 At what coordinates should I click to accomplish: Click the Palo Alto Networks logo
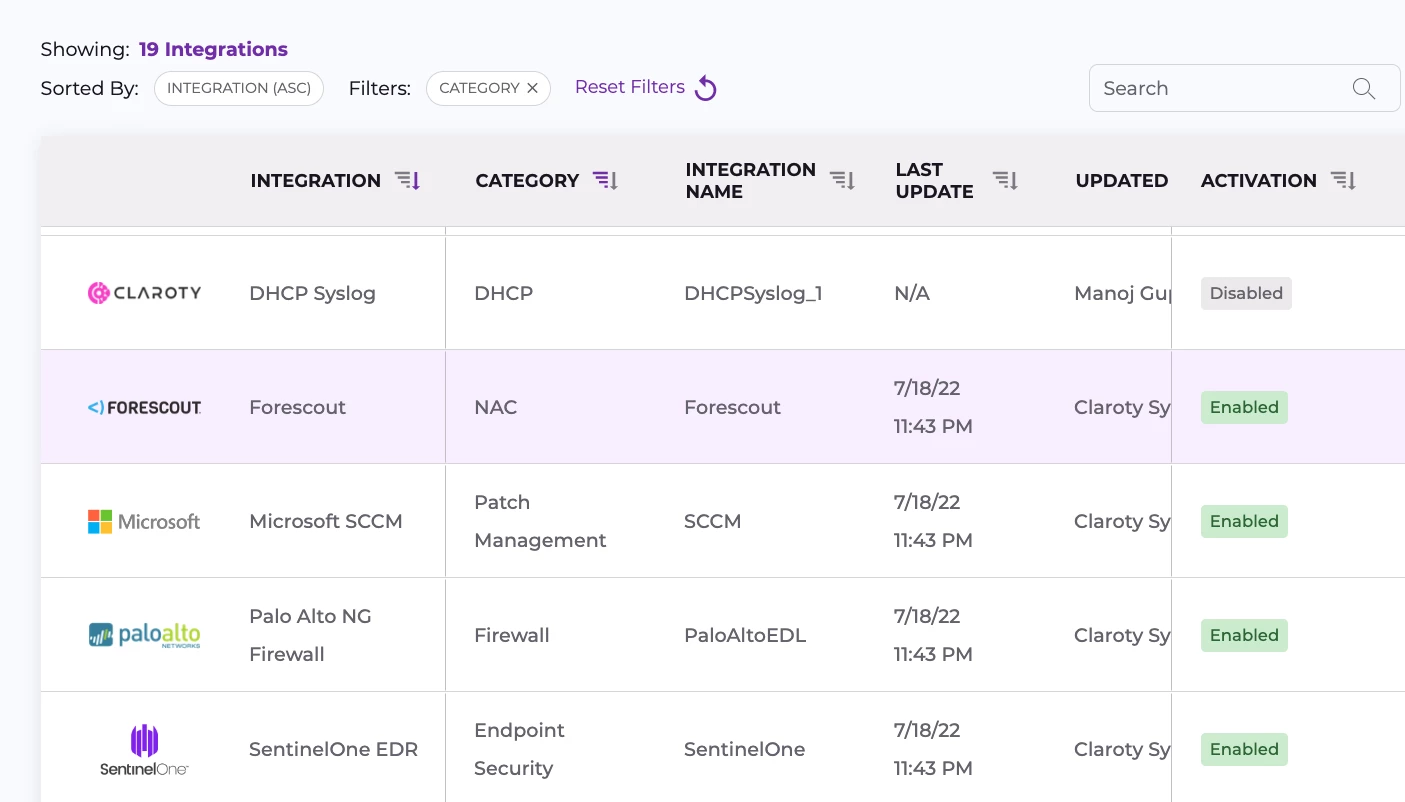144,635
